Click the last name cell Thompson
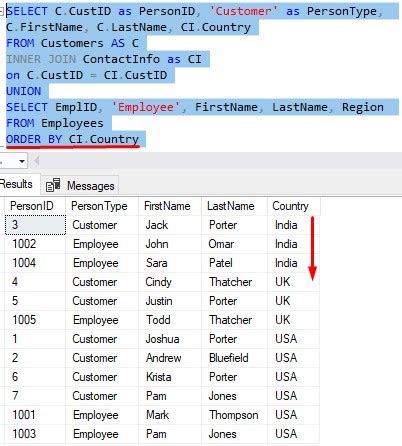The width and height of the screenshot is (402, 446). pyautogui.click(x=234, y=415)
